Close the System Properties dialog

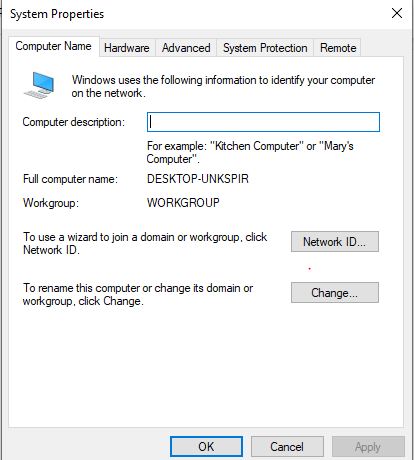[397, 14]
